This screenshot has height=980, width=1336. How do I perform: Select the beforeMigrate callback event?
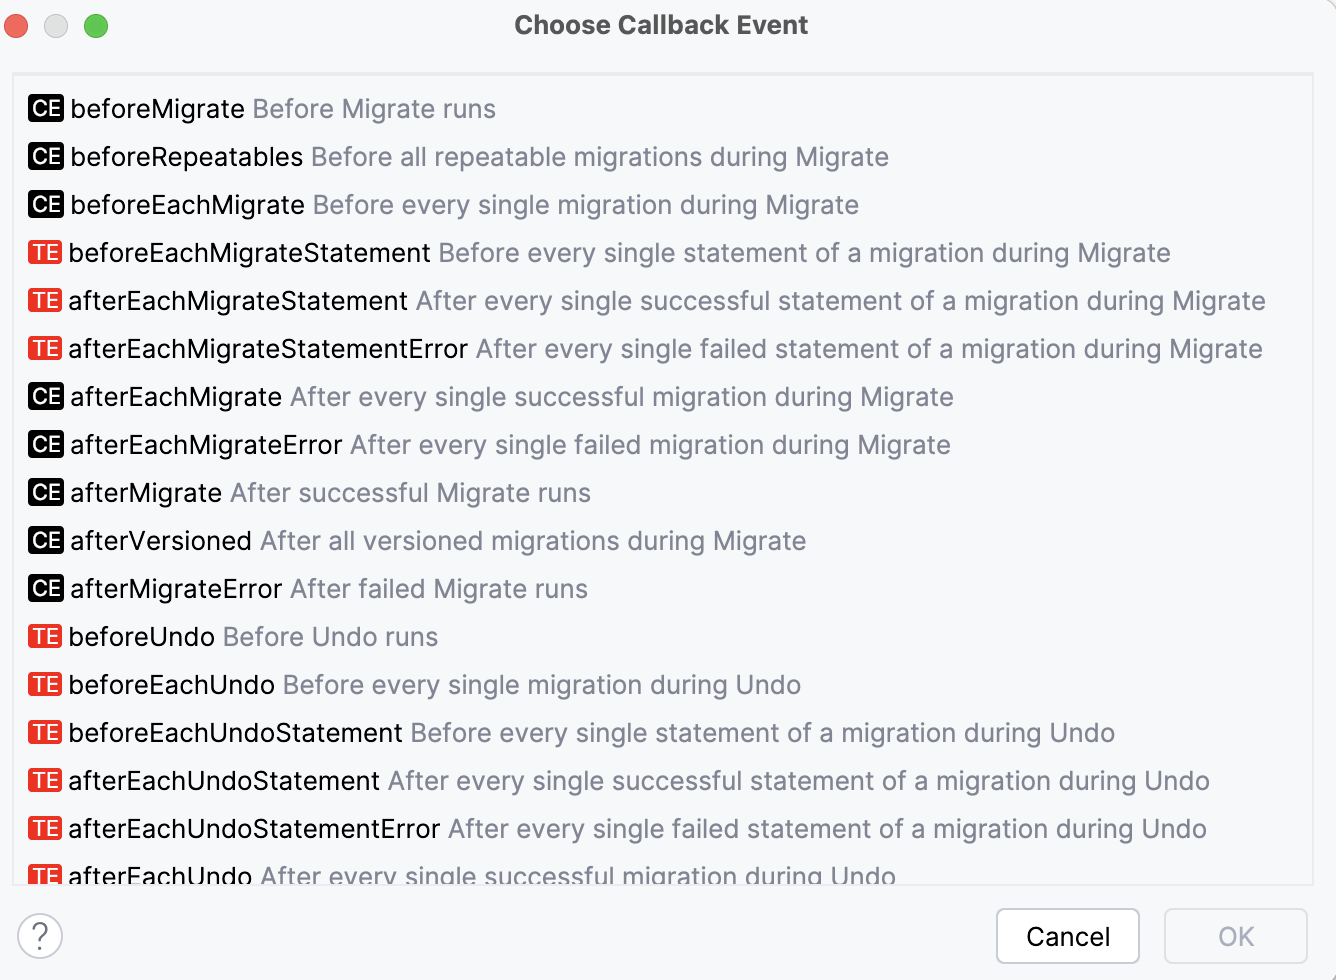coord(155,109)
